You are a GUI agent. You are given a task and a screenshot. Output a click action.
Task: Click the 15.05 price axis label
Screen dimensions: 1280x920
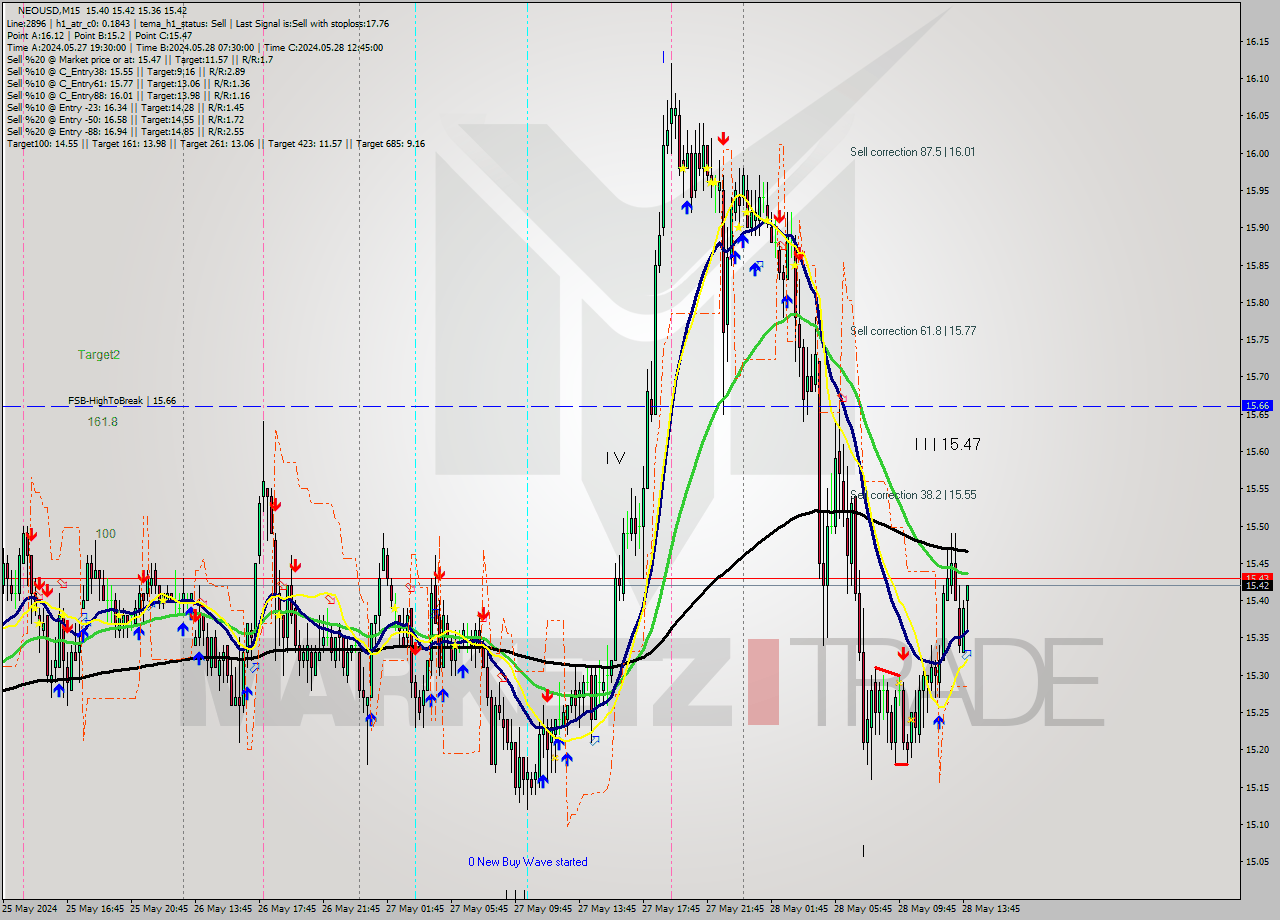click(x=1258, y=861)
